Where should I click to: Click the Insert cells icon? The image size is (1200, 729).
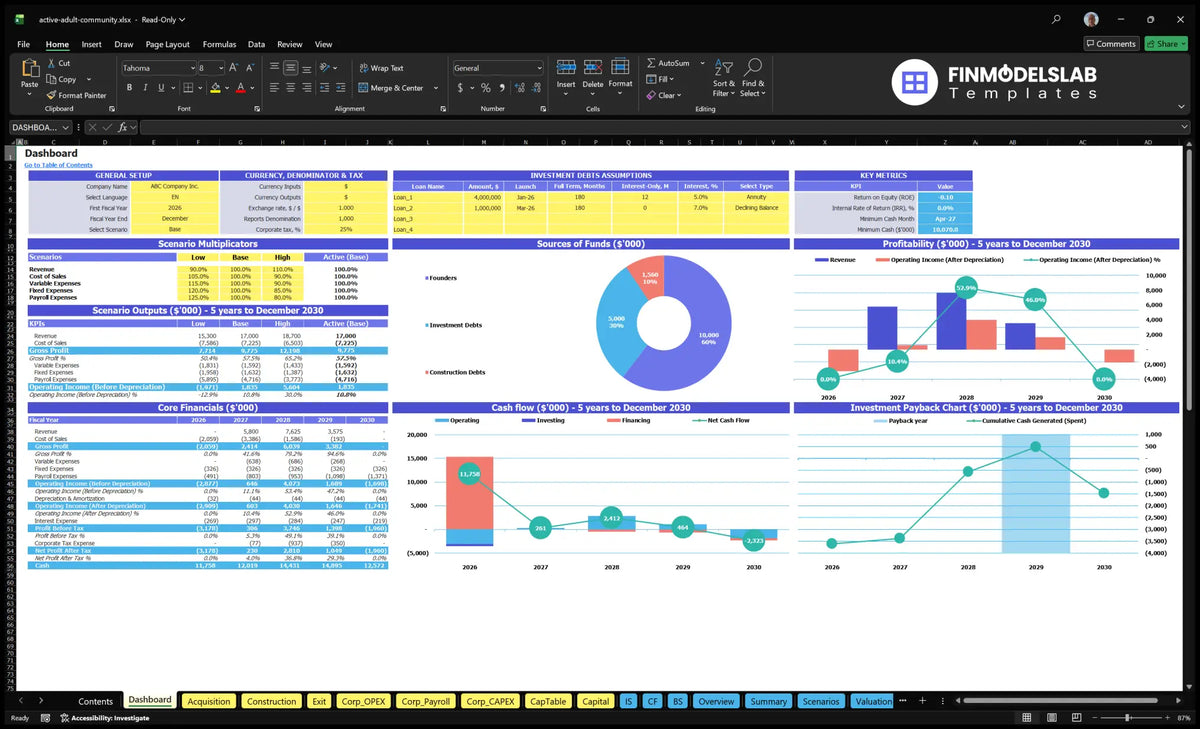point(566,68)
